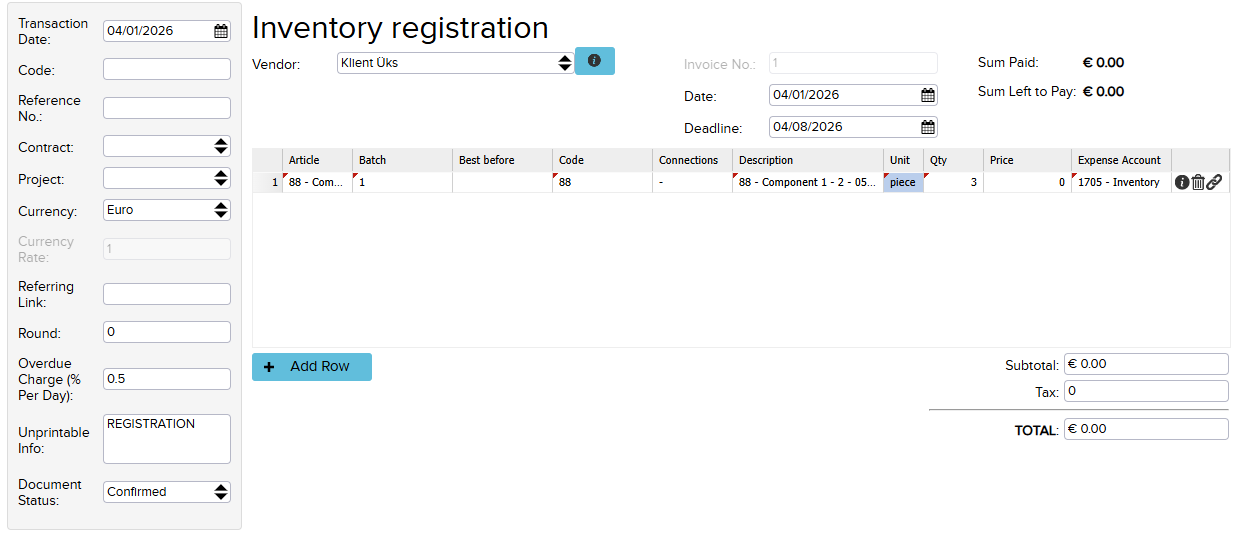Open calendar for invoice Date field
Viewport: 1258px width, 547px height.
pos(927,95)
